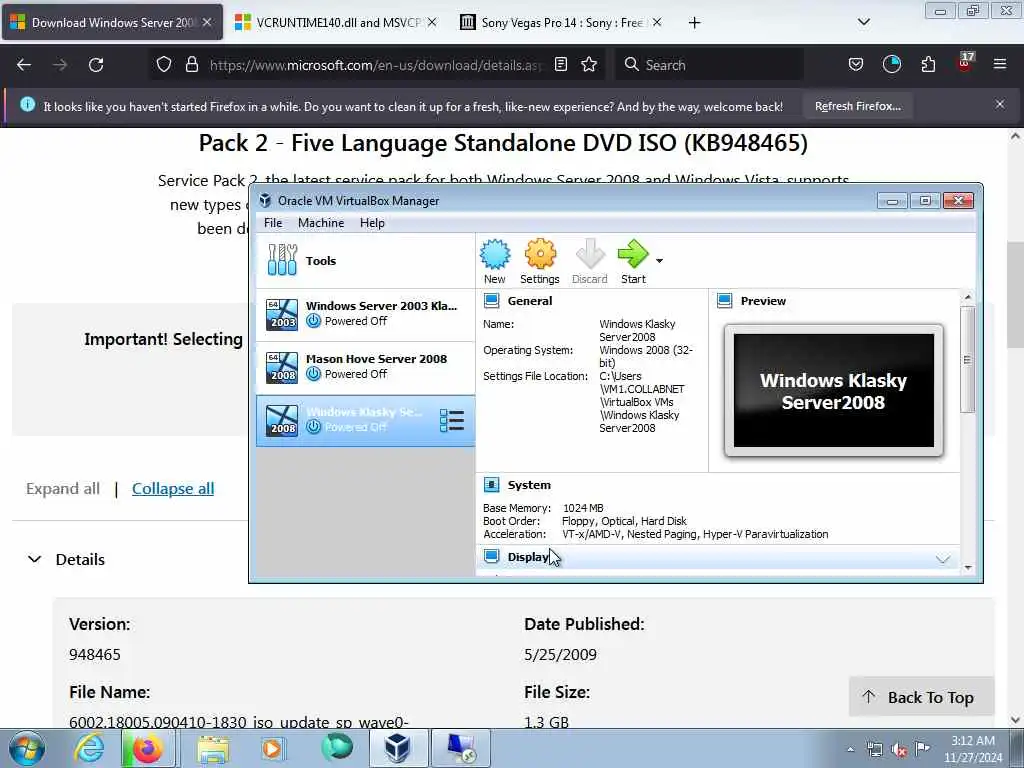Dismiss the Firefox notification bar
1024x768 pixels.
pyautogui.click(x=1000, y=104)
